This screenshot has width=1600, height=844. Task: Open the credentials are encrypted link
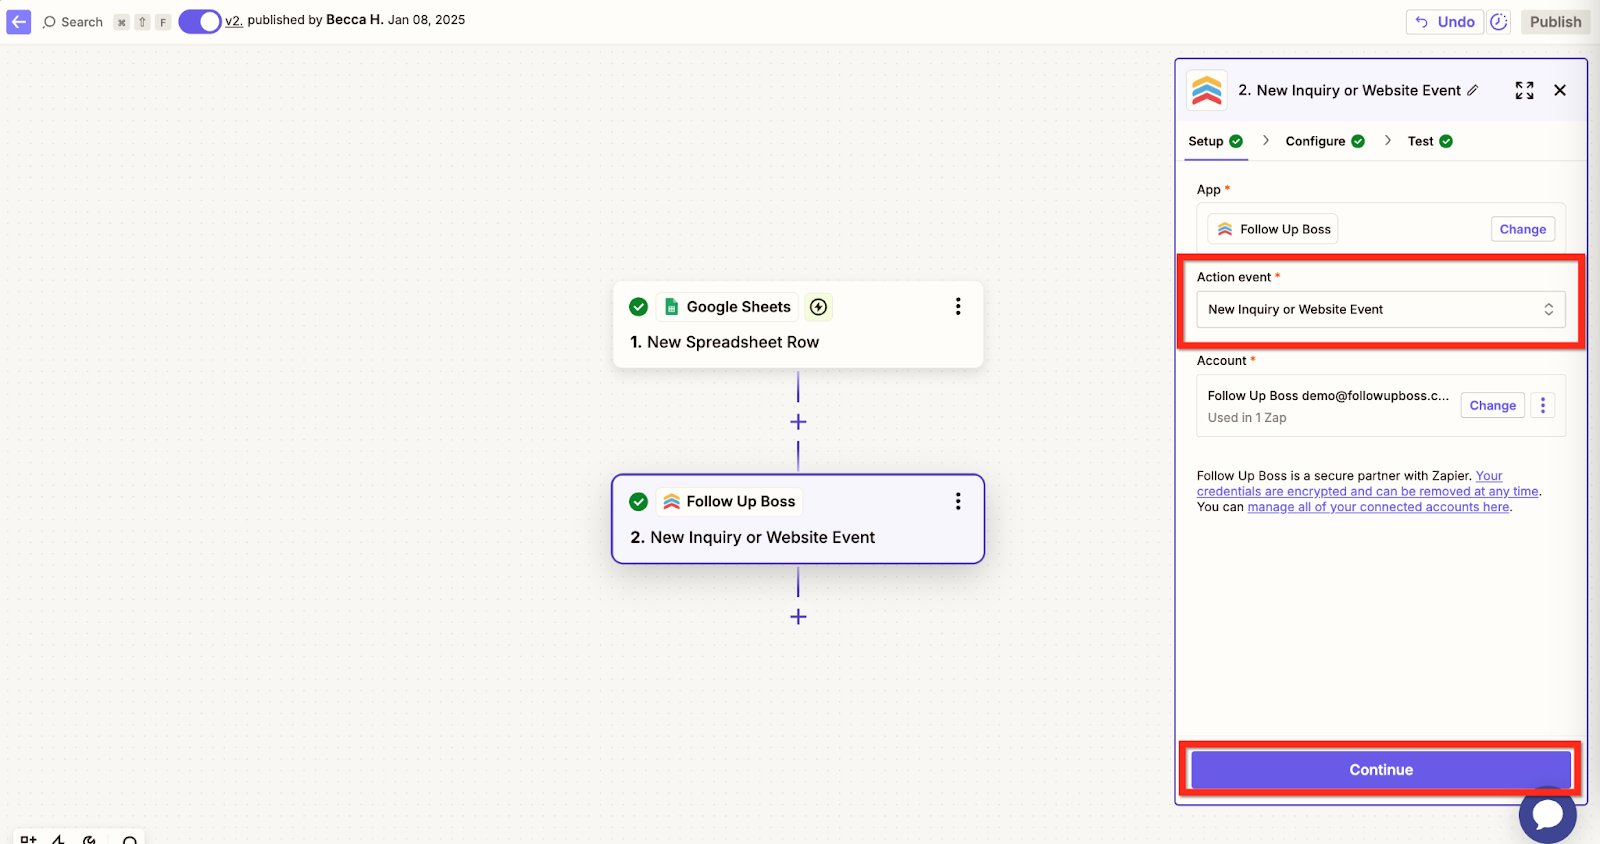click(x=1368, y=484)
